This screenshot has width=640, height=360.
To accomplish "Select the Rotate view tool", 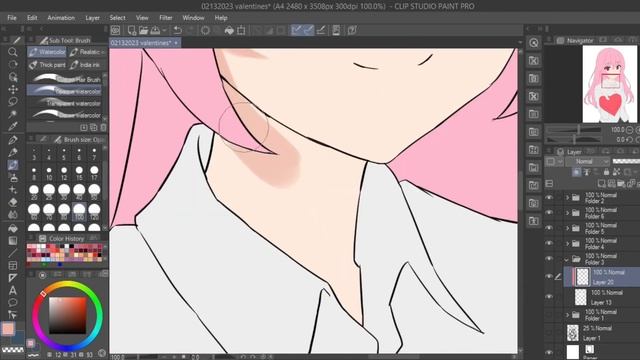I will (x=13, y=64).
